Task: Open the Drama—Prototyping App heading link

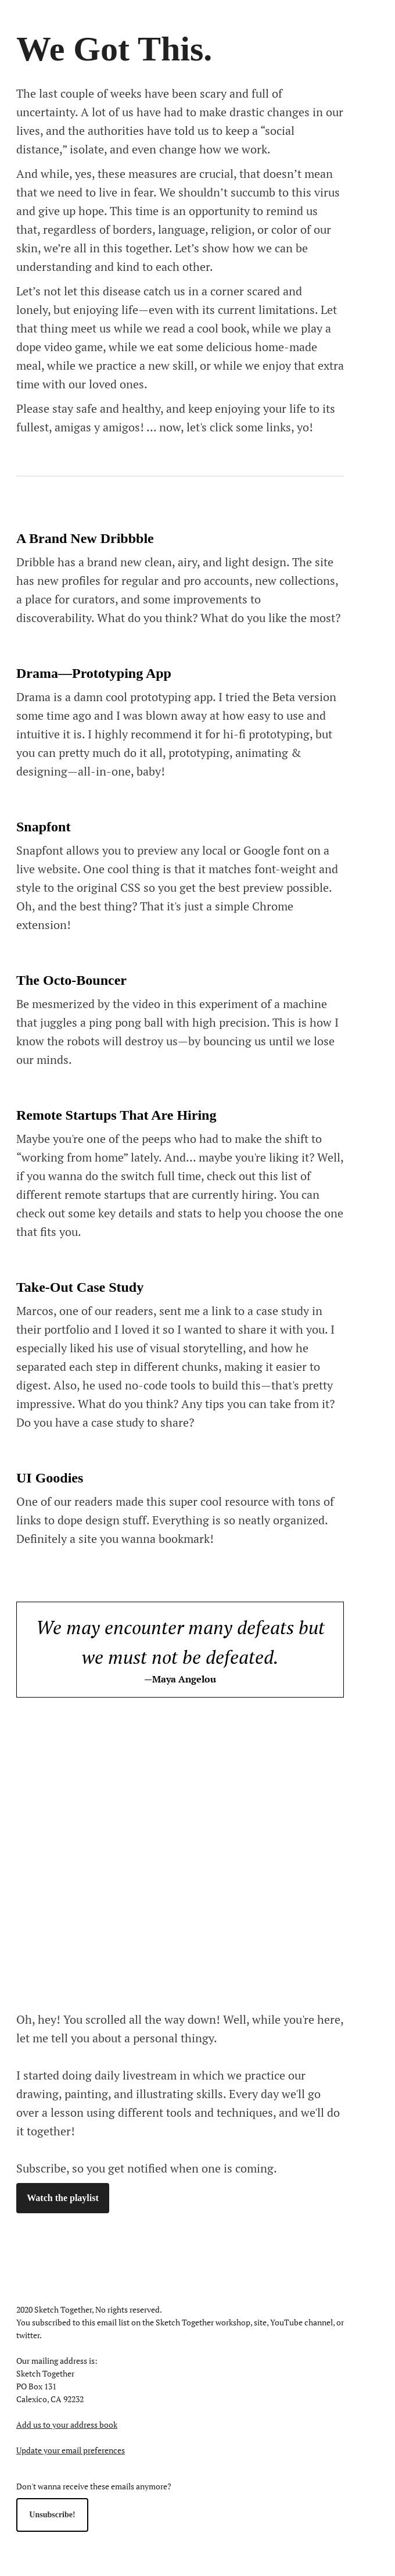Action: click(x=93, y=673)
